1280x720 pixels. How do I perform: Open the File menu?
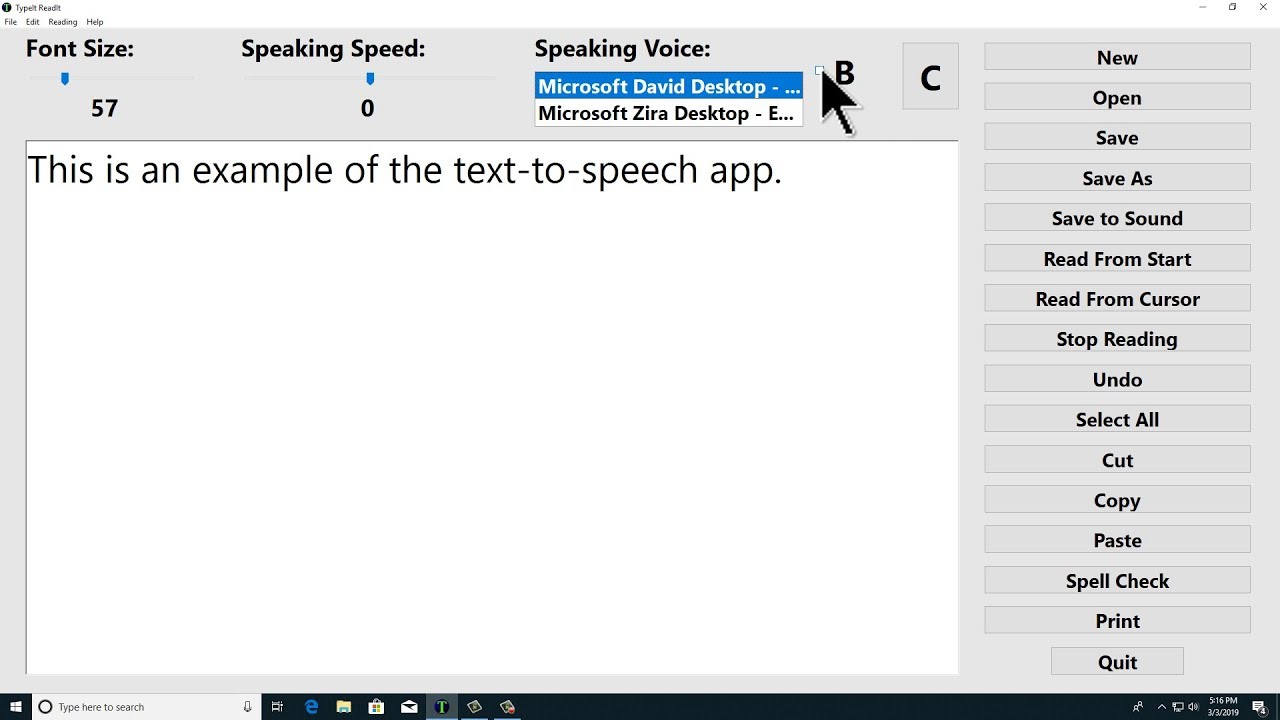[x=10, y=22]
